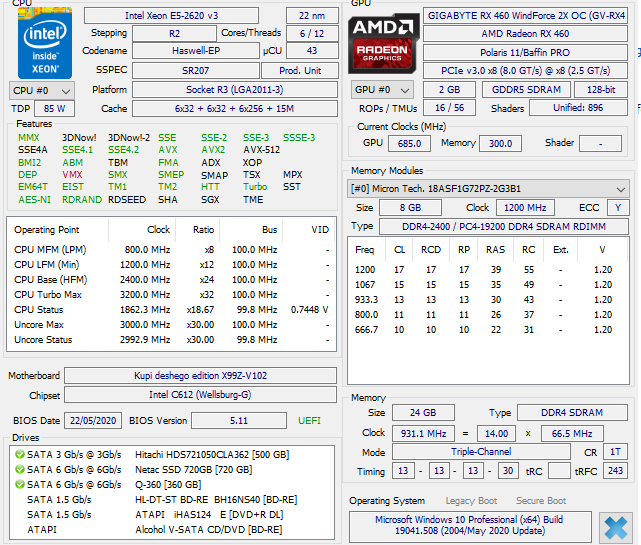
Task: Click the AVX2 feature flag
Action: click(213, 150)
